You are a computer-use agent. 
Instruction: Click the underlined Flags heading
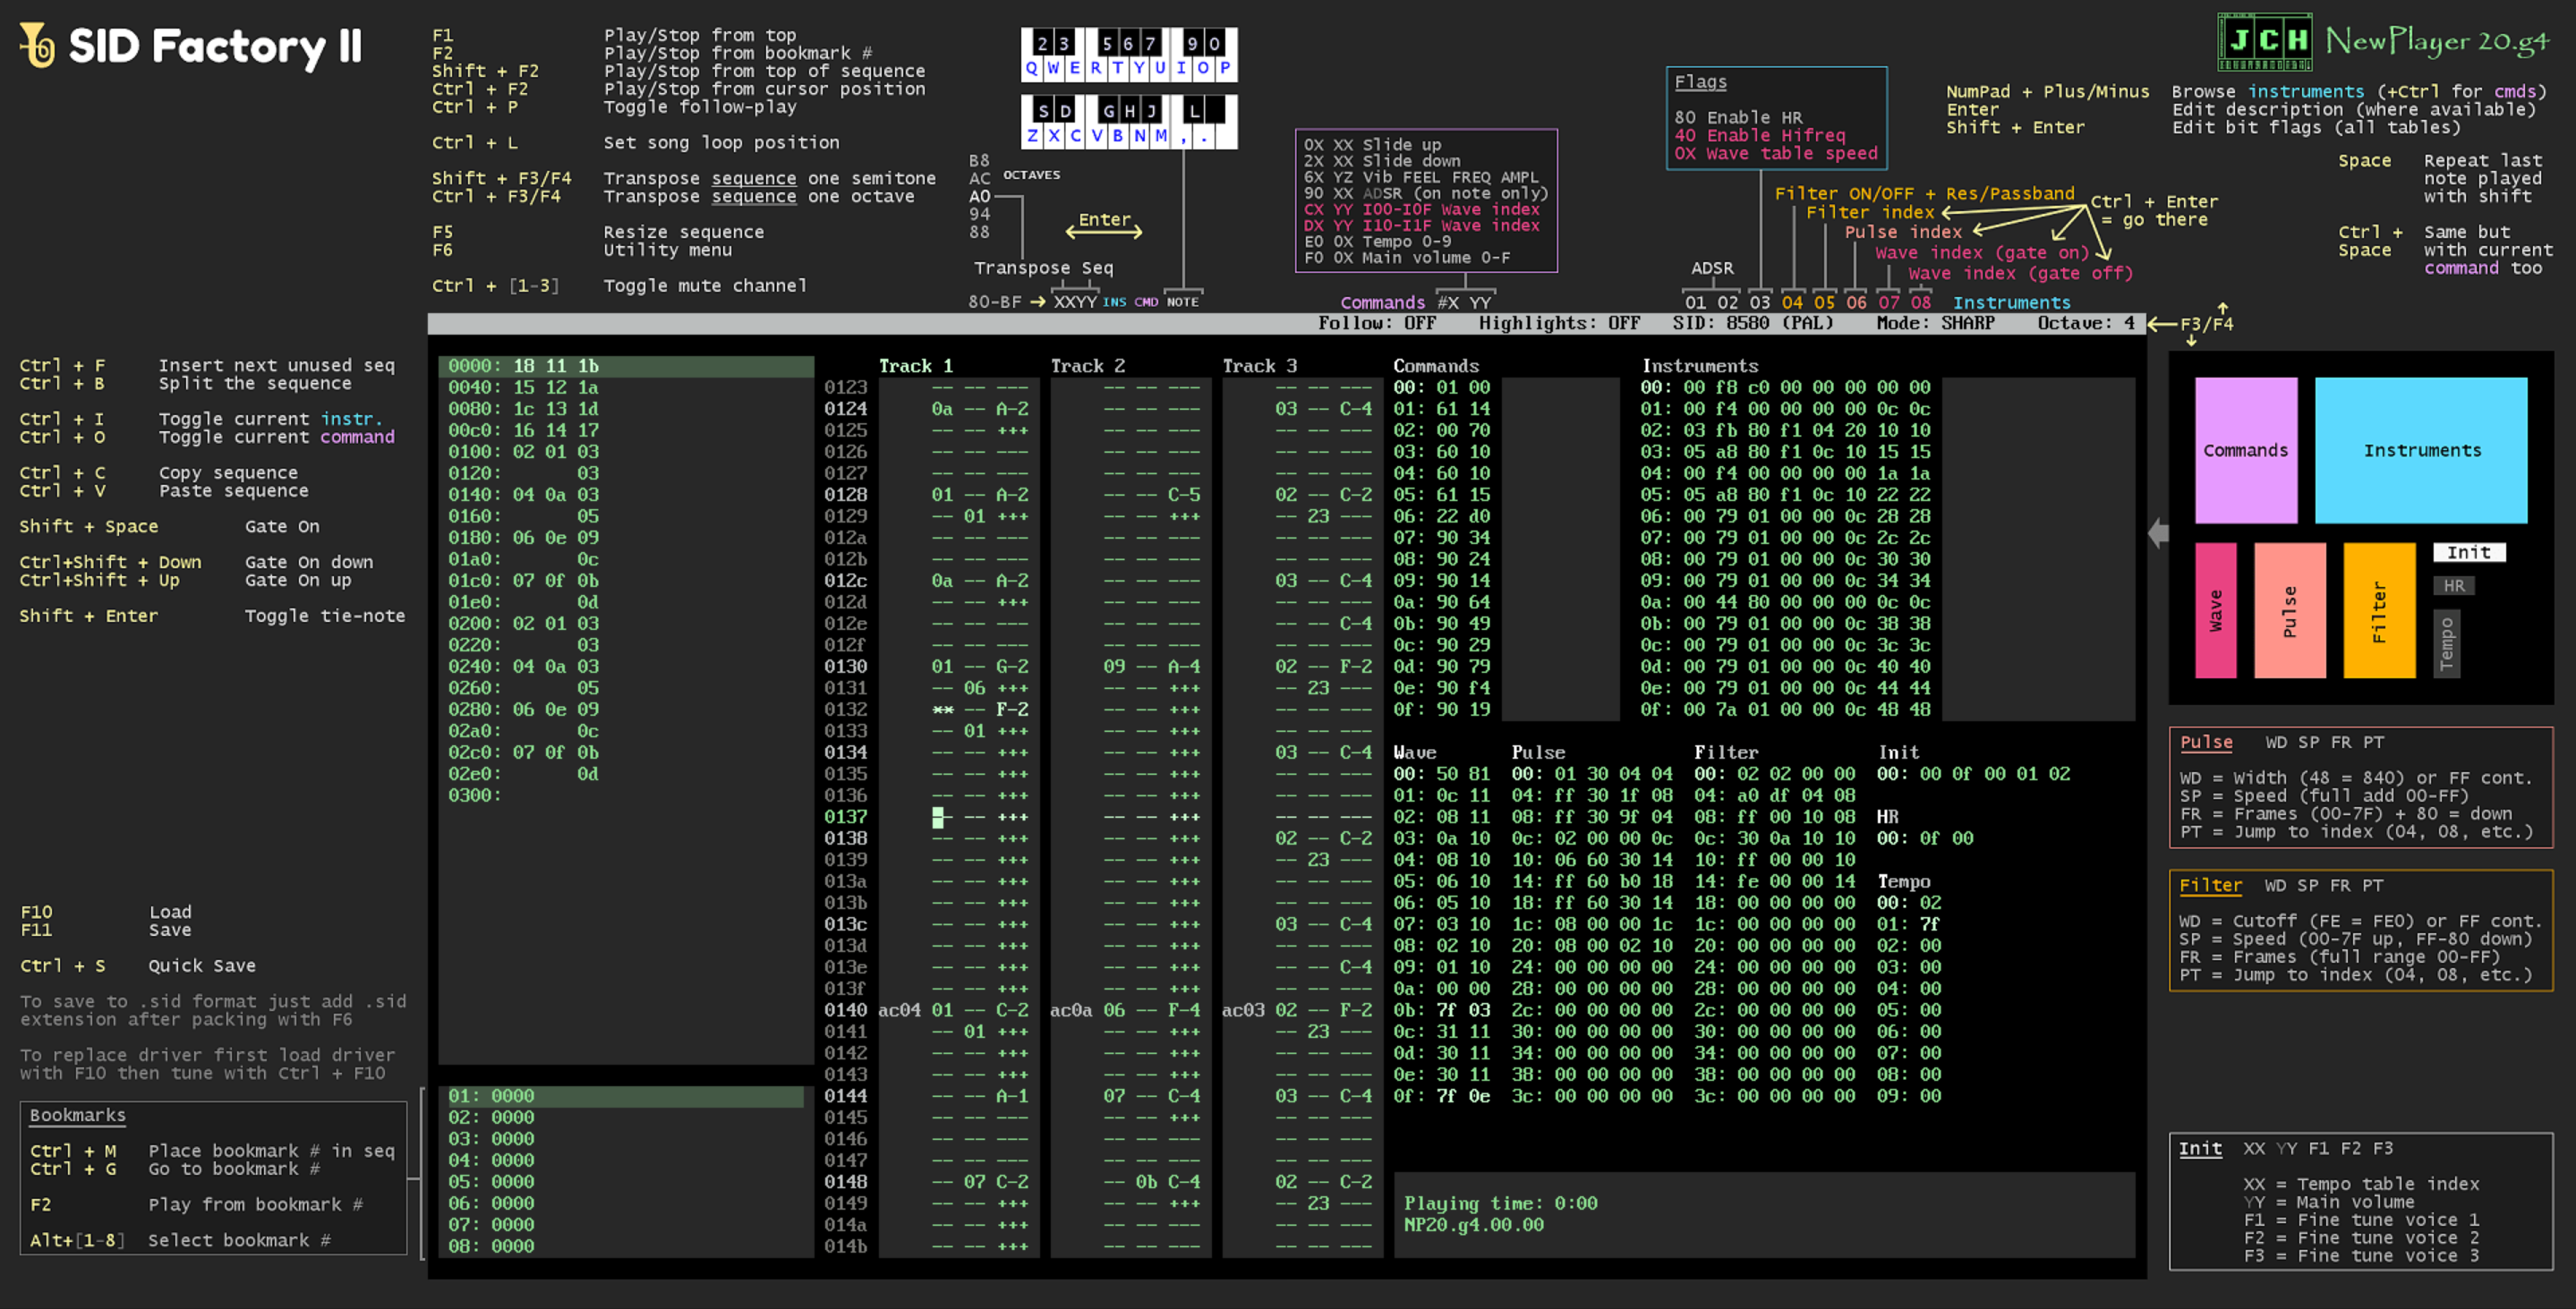pos(1700,82)
